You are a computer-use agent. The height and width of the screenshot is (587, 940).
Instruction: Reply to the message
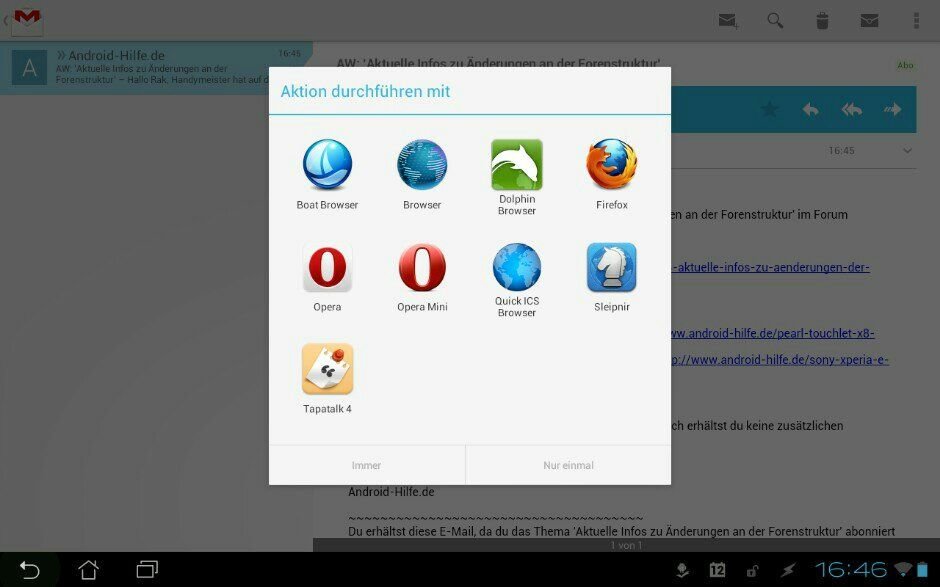click(811, 109)
